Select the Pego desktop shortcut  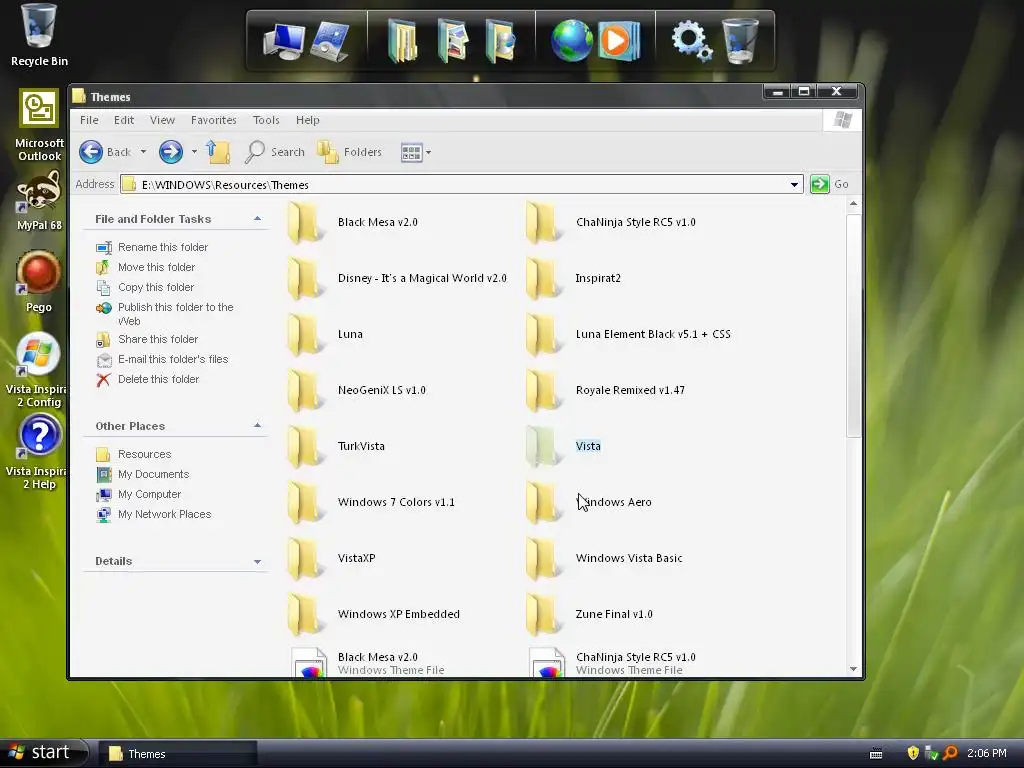click(x=39, y=281)
